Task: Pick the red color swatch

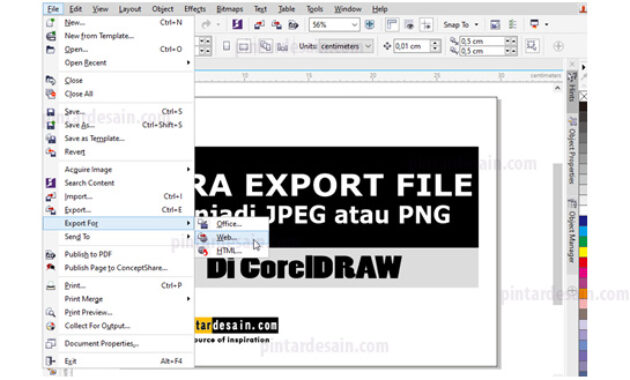Action: click(x=583, y=262)
